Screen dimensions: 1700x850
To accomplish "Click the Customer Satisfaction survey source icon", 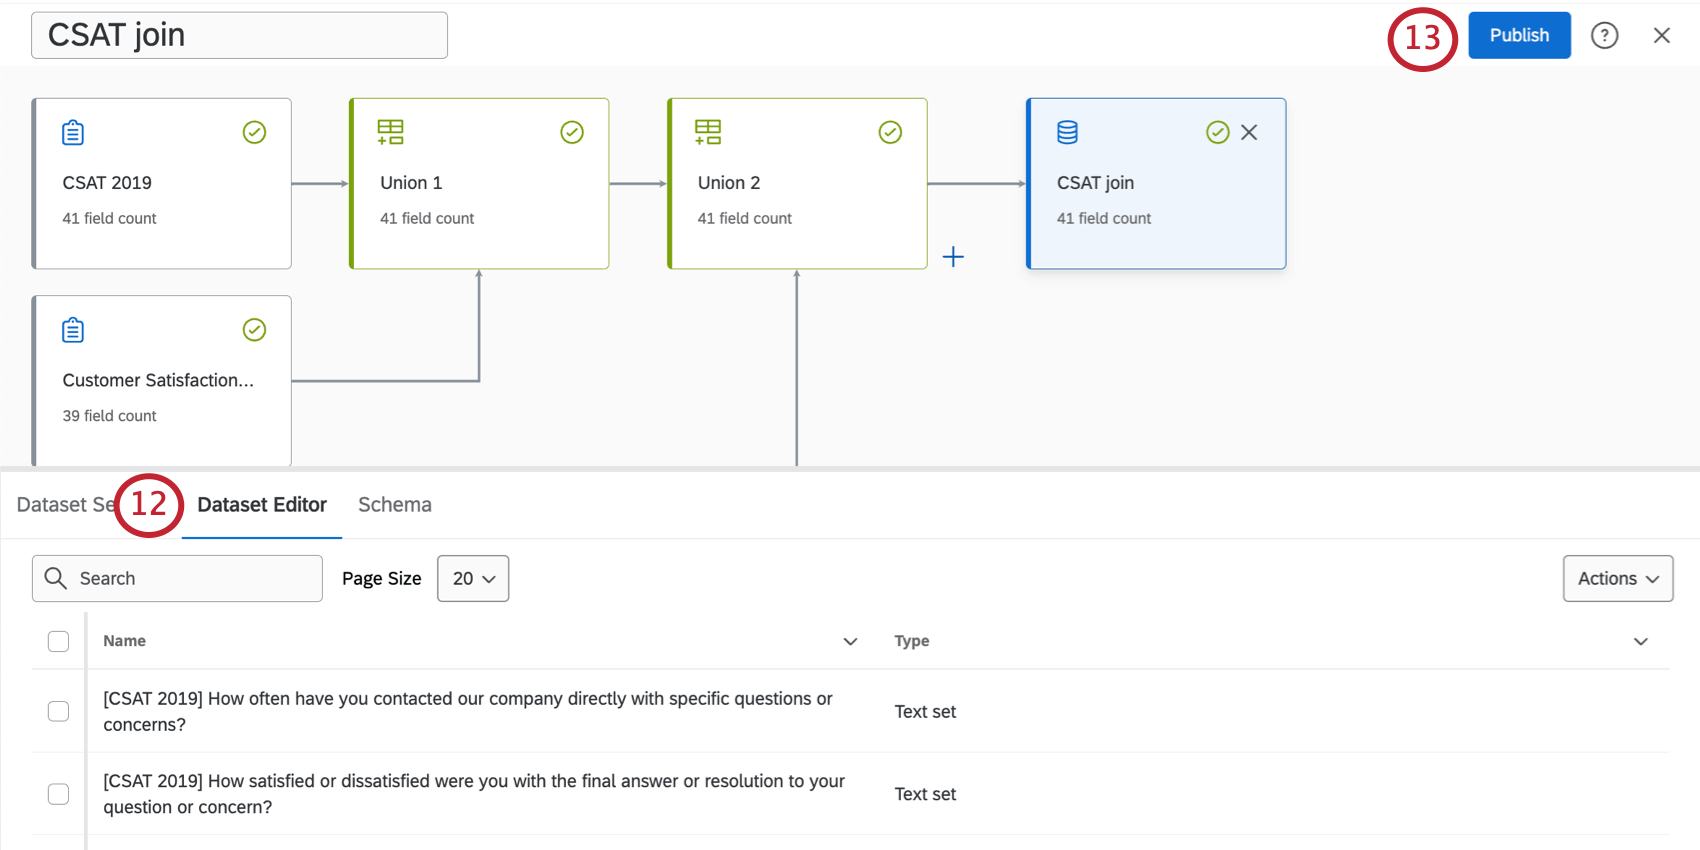I will pyautogui.click(x=73, y=330).
